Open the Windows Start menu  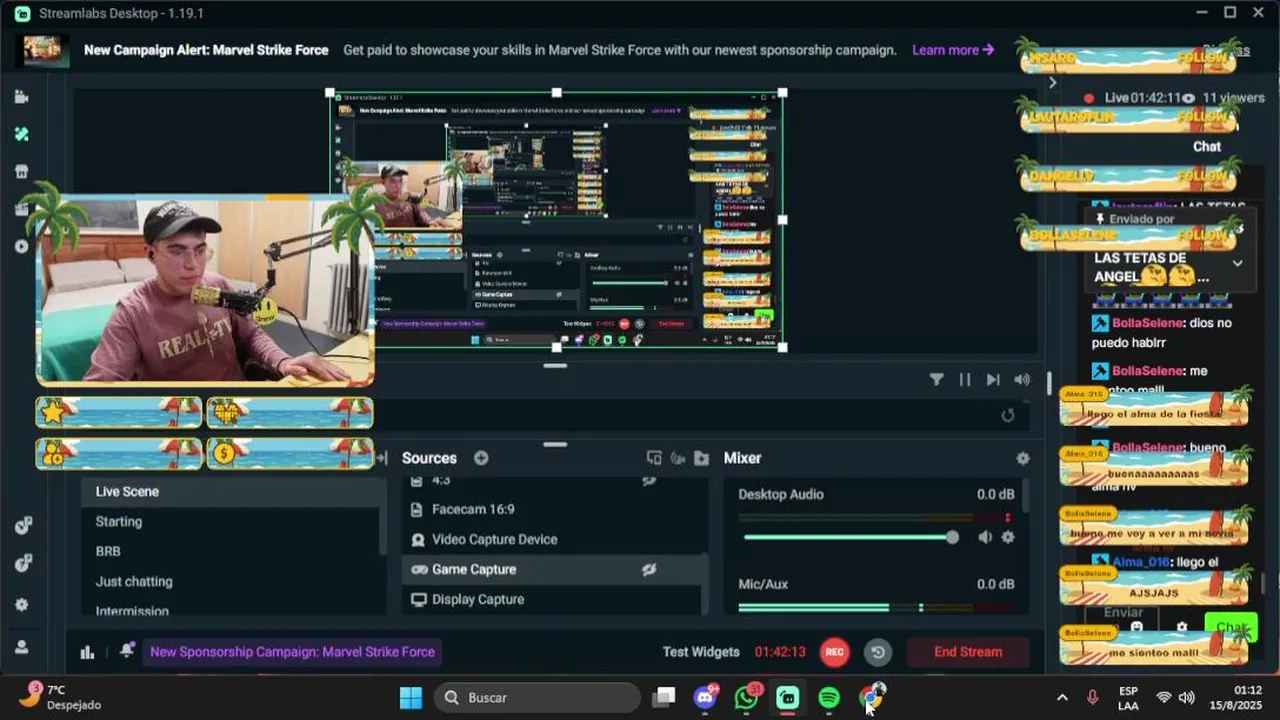click(x=411, y=697)
